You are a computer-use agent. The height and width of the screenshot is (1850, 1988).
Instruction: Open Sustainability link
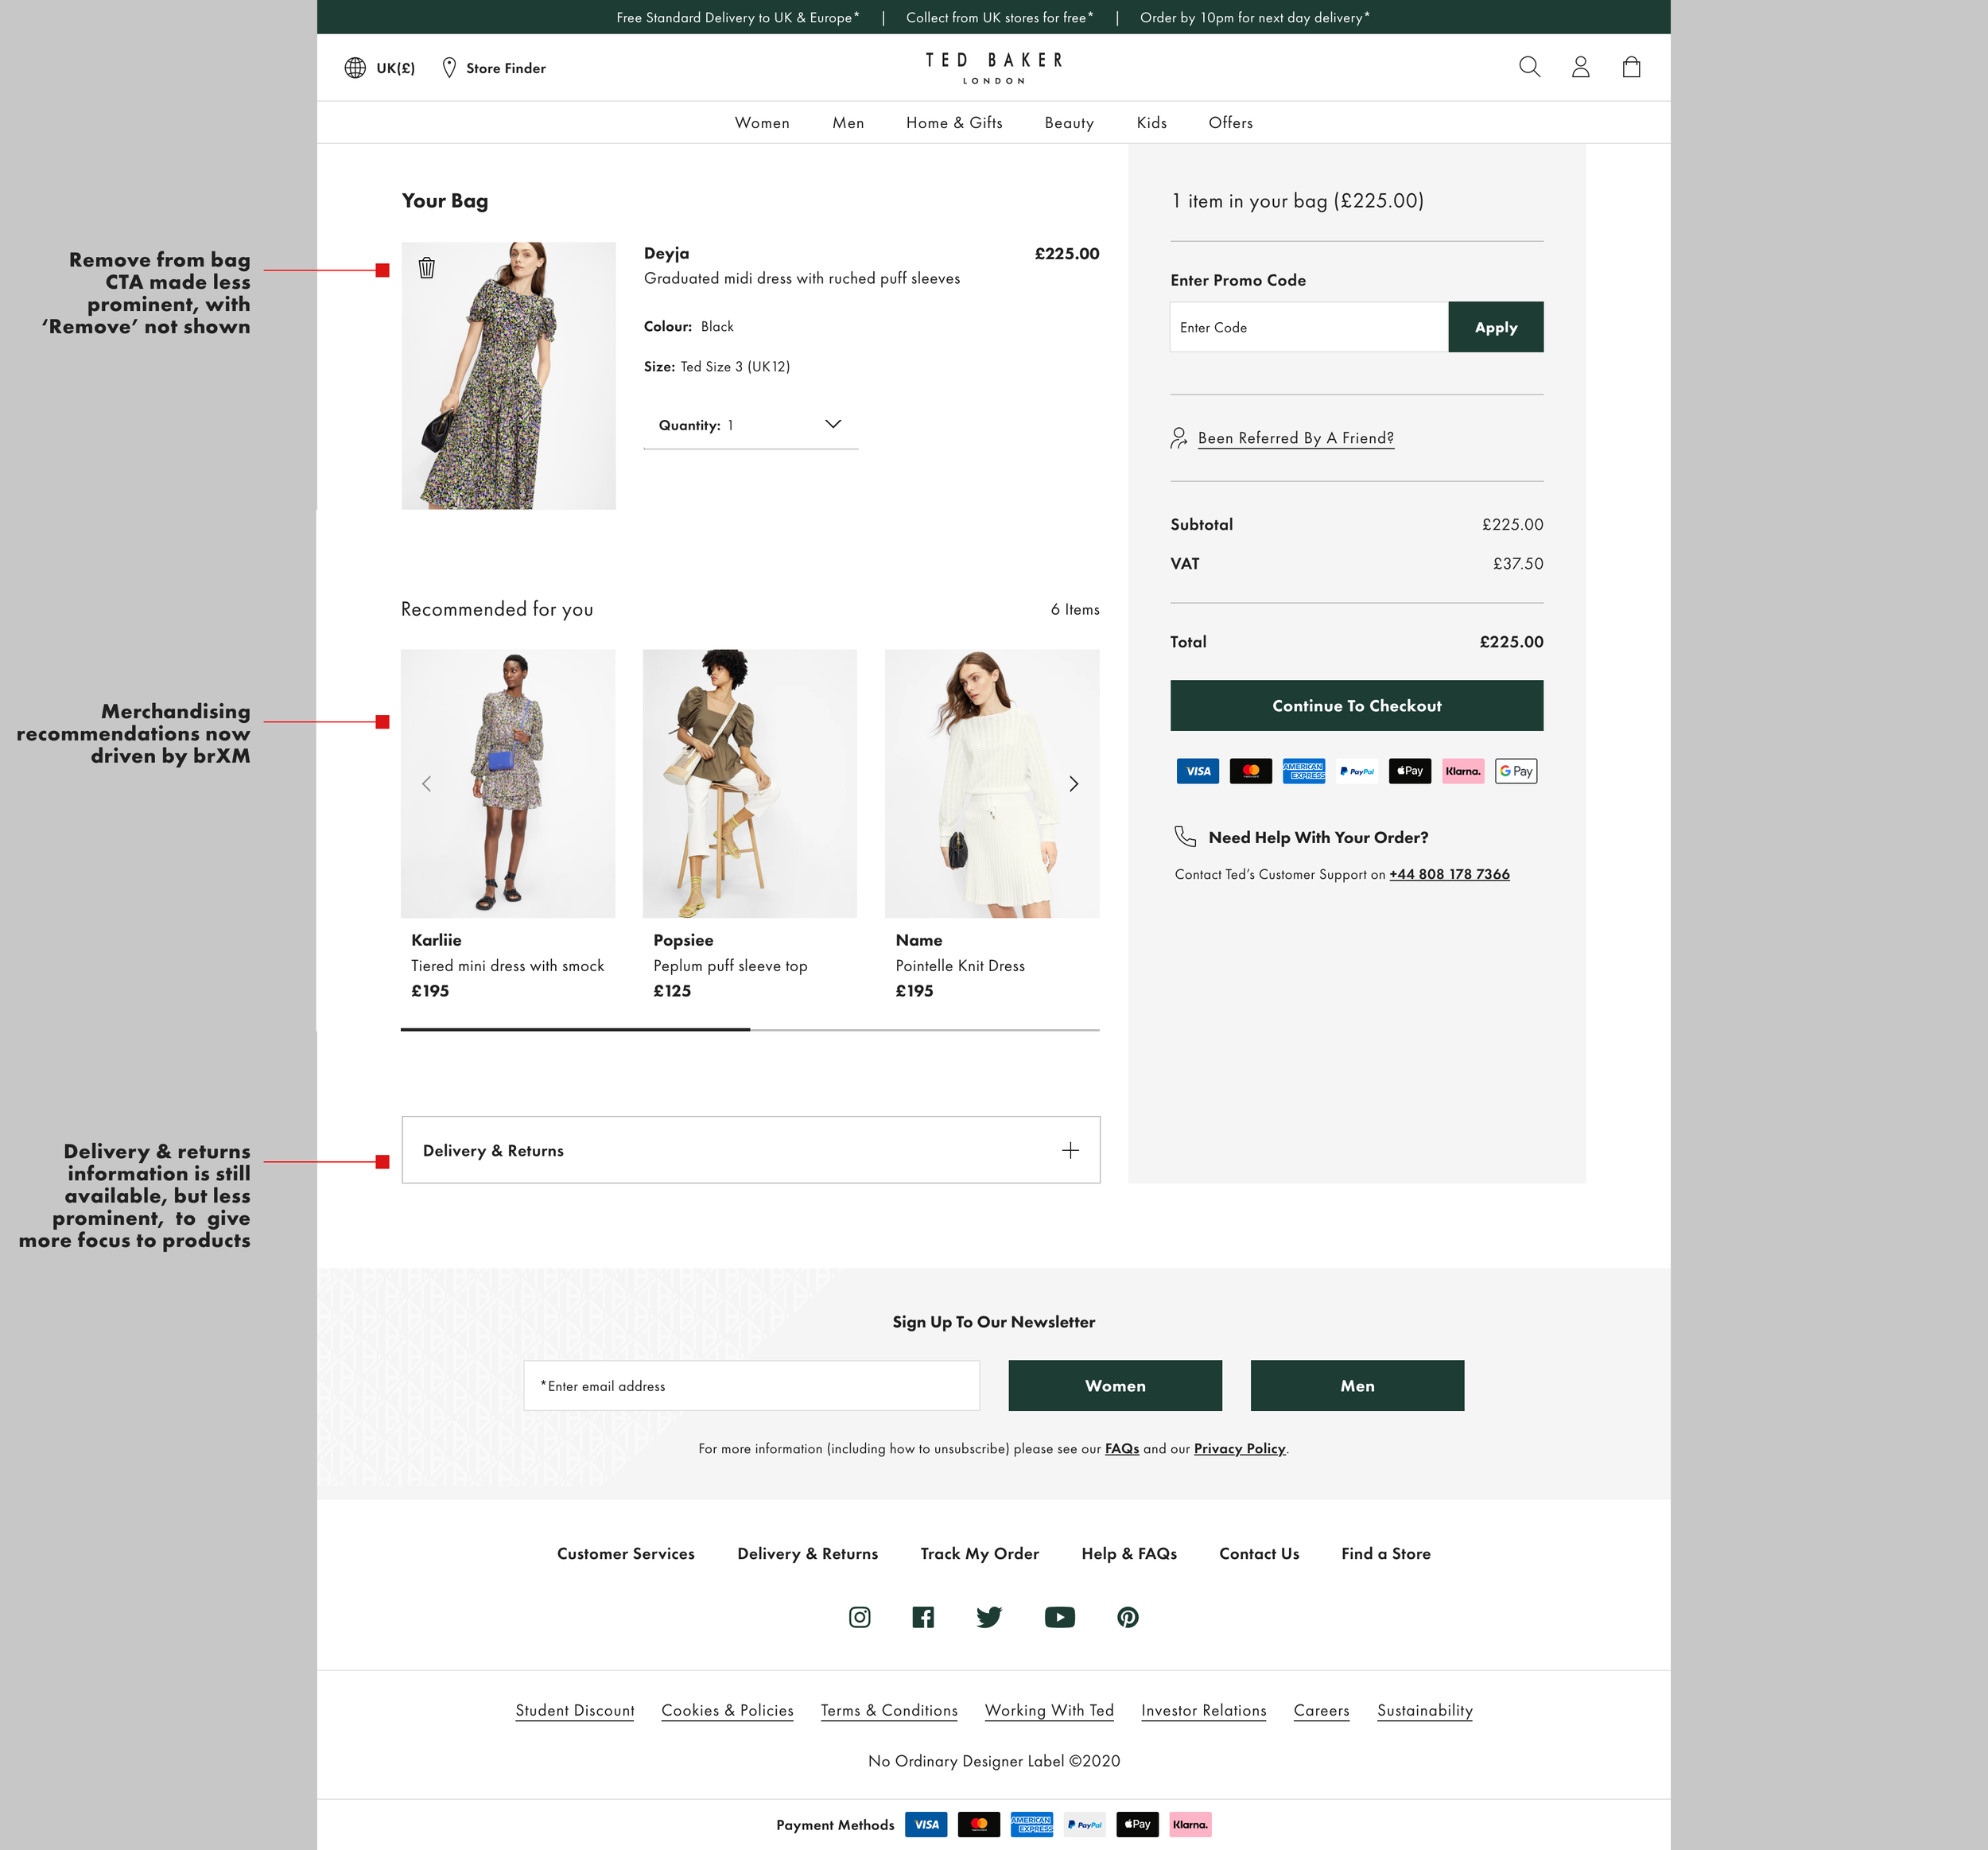1425,1710
